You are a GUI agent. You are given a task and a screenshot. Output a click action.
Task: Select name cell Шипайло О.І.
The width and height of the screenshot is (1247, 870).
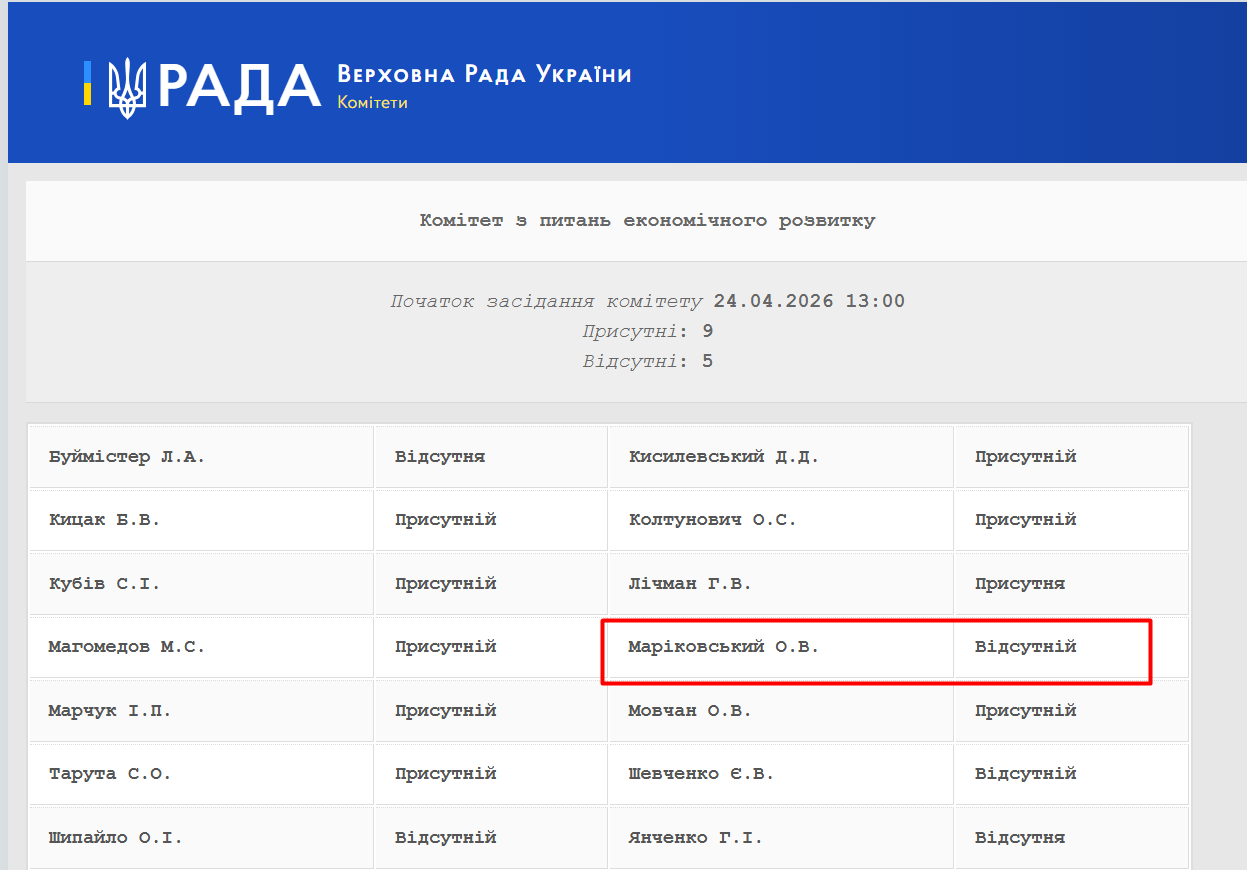(201, 838)
